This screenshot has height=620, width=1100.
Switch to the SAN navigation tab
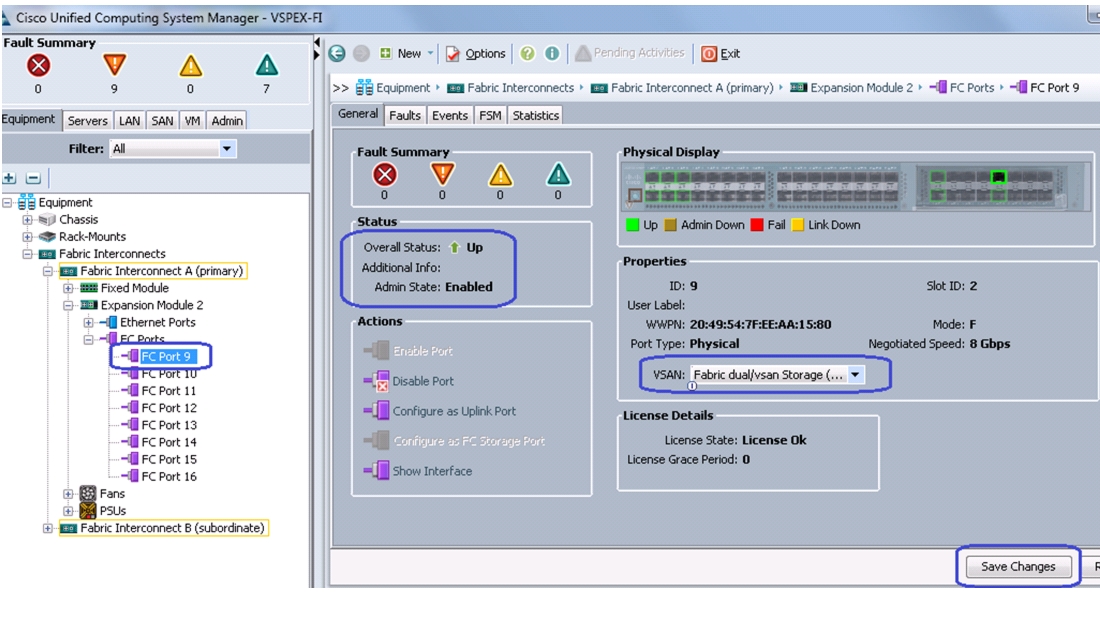162,121
